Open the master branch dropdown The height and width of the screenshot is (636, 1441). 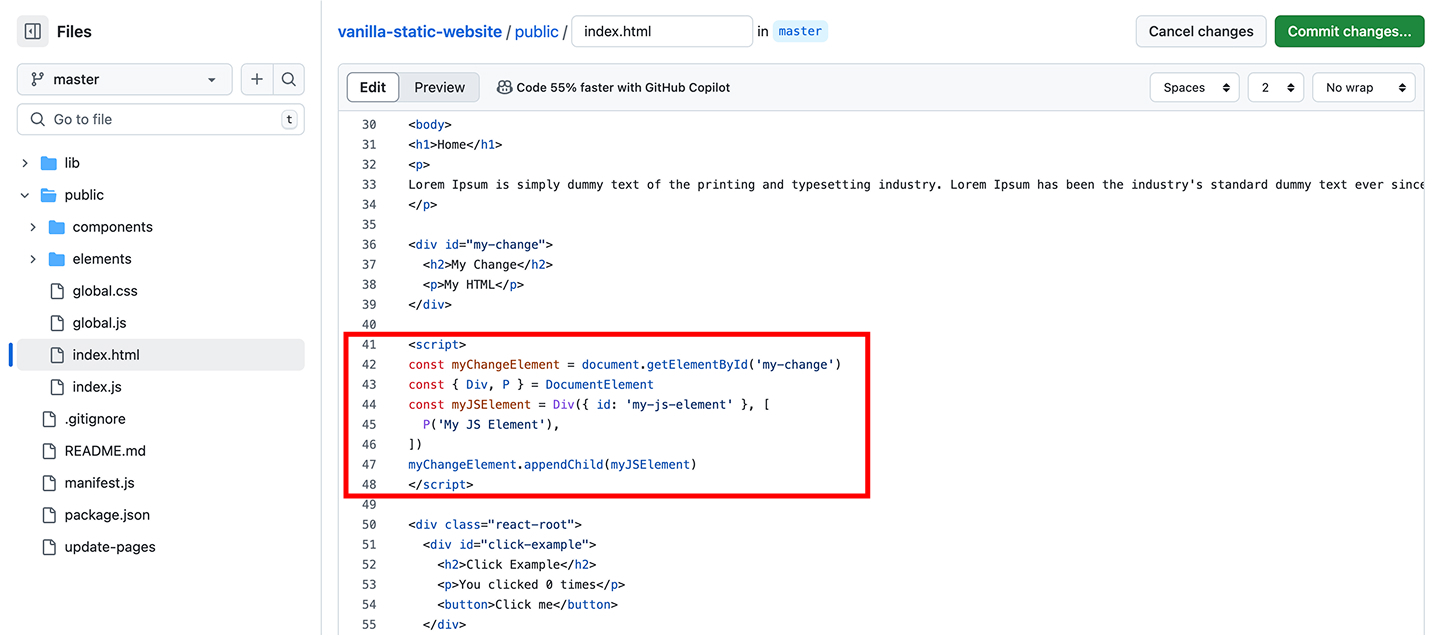point(124,79)
